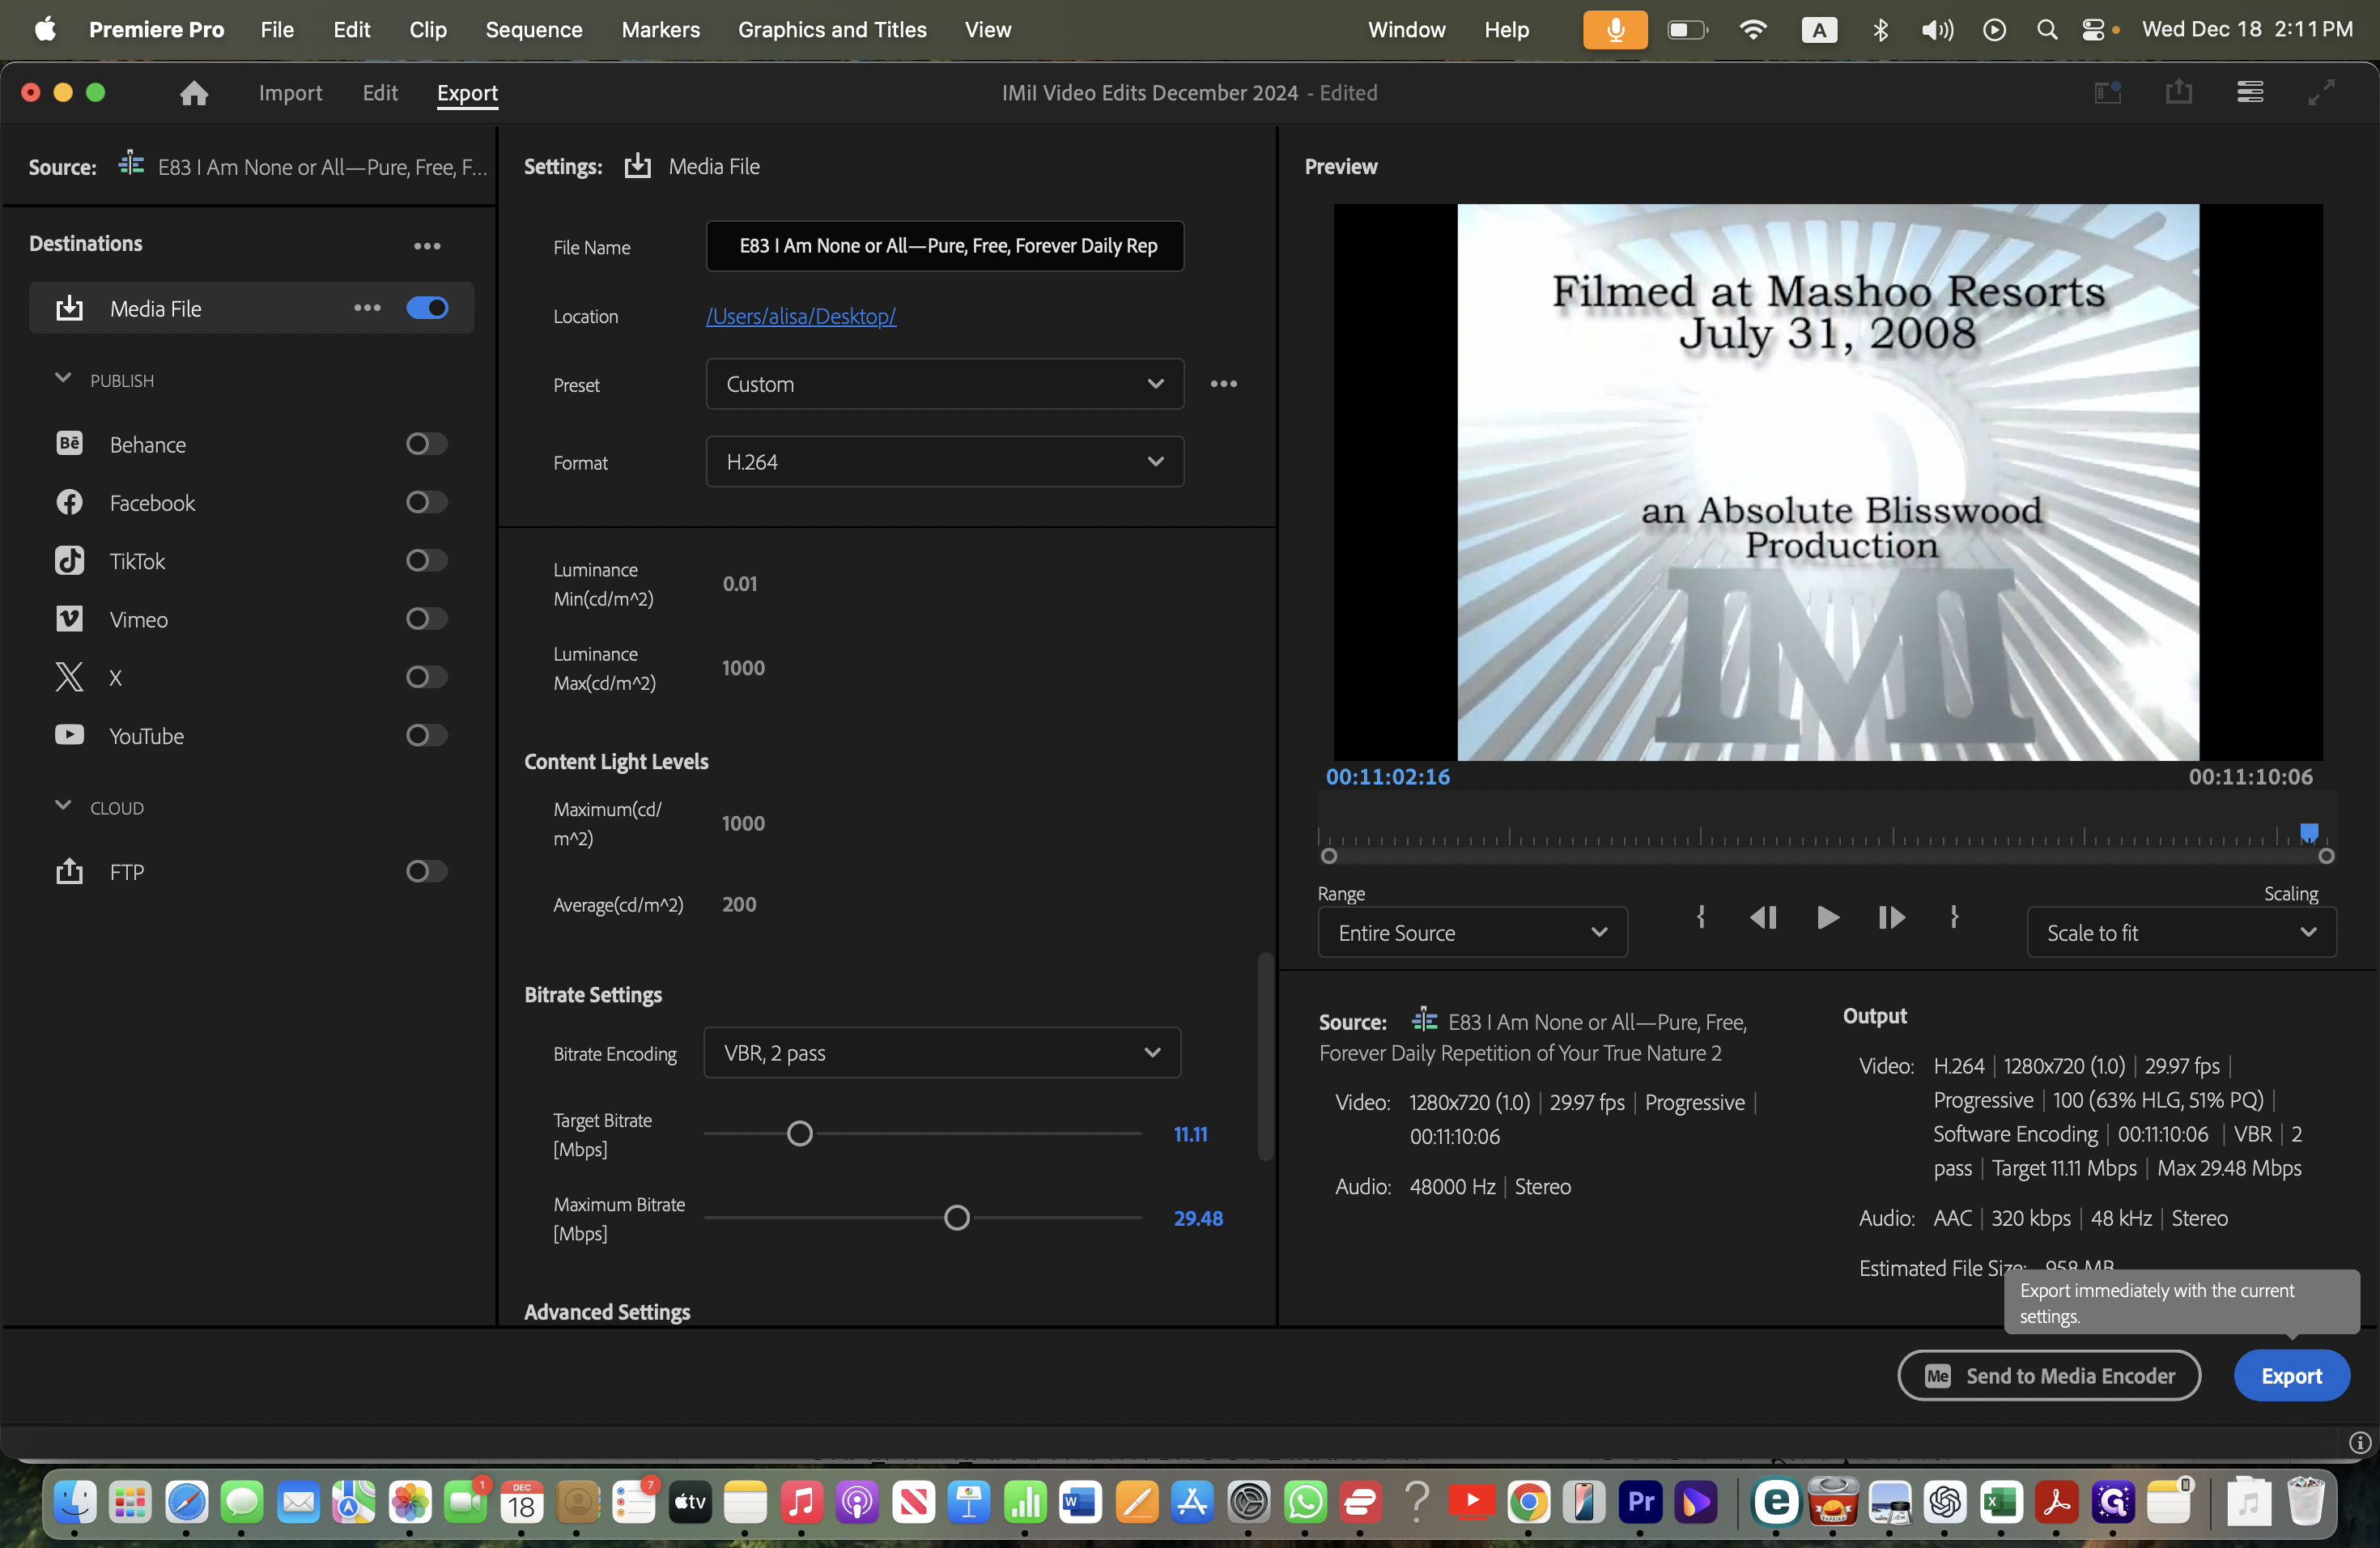This screenshot has height=1548, width=2380.
Task: Click the Media File destination icon
Action: pyautogui.click(x=69, y=308)
